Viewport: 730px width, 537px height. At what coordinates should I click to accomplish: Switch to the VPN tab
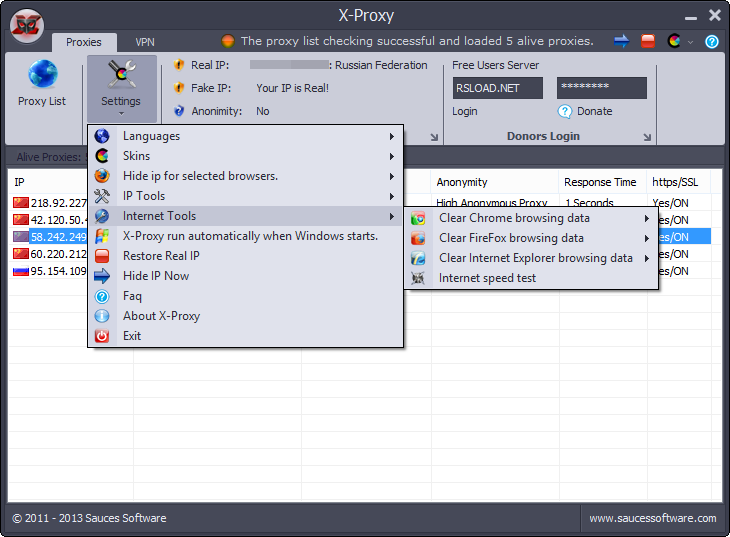coord(145,42)
